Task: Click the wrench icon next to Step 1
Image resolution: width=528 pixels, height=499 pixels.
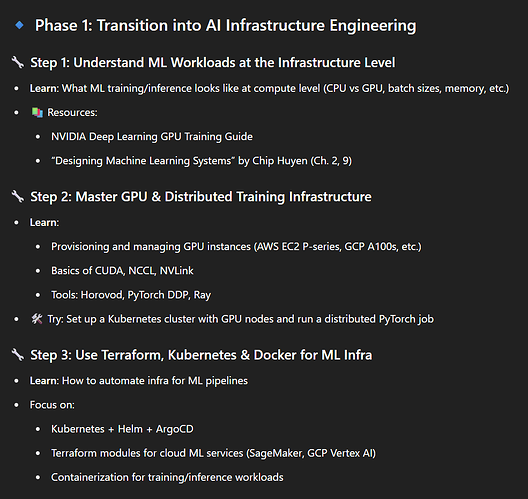Action: coord(18,62)
